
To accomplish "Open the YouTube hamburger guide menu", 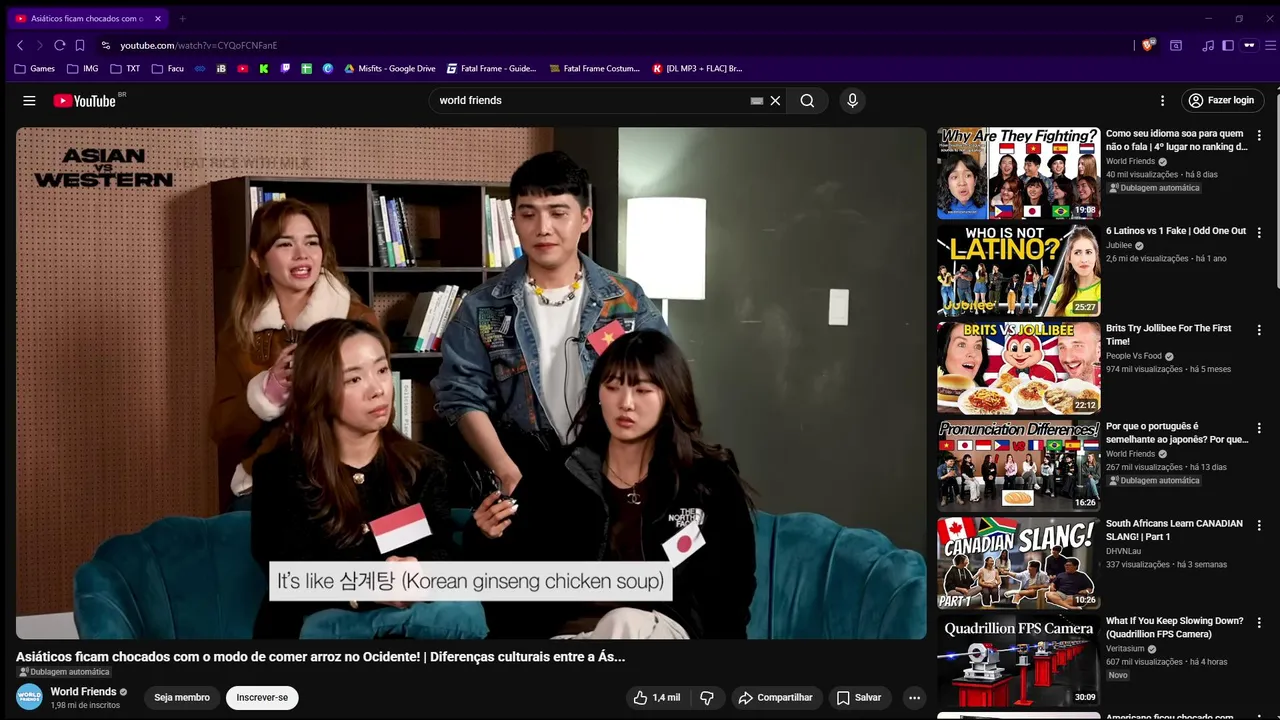I will coord(29,100).
